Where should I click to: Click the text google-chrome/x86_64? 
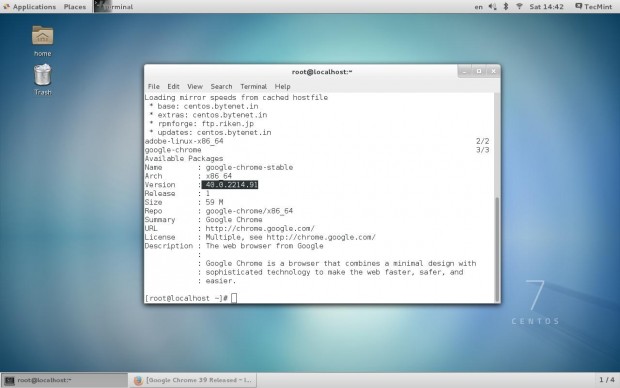tap(249, 211)
